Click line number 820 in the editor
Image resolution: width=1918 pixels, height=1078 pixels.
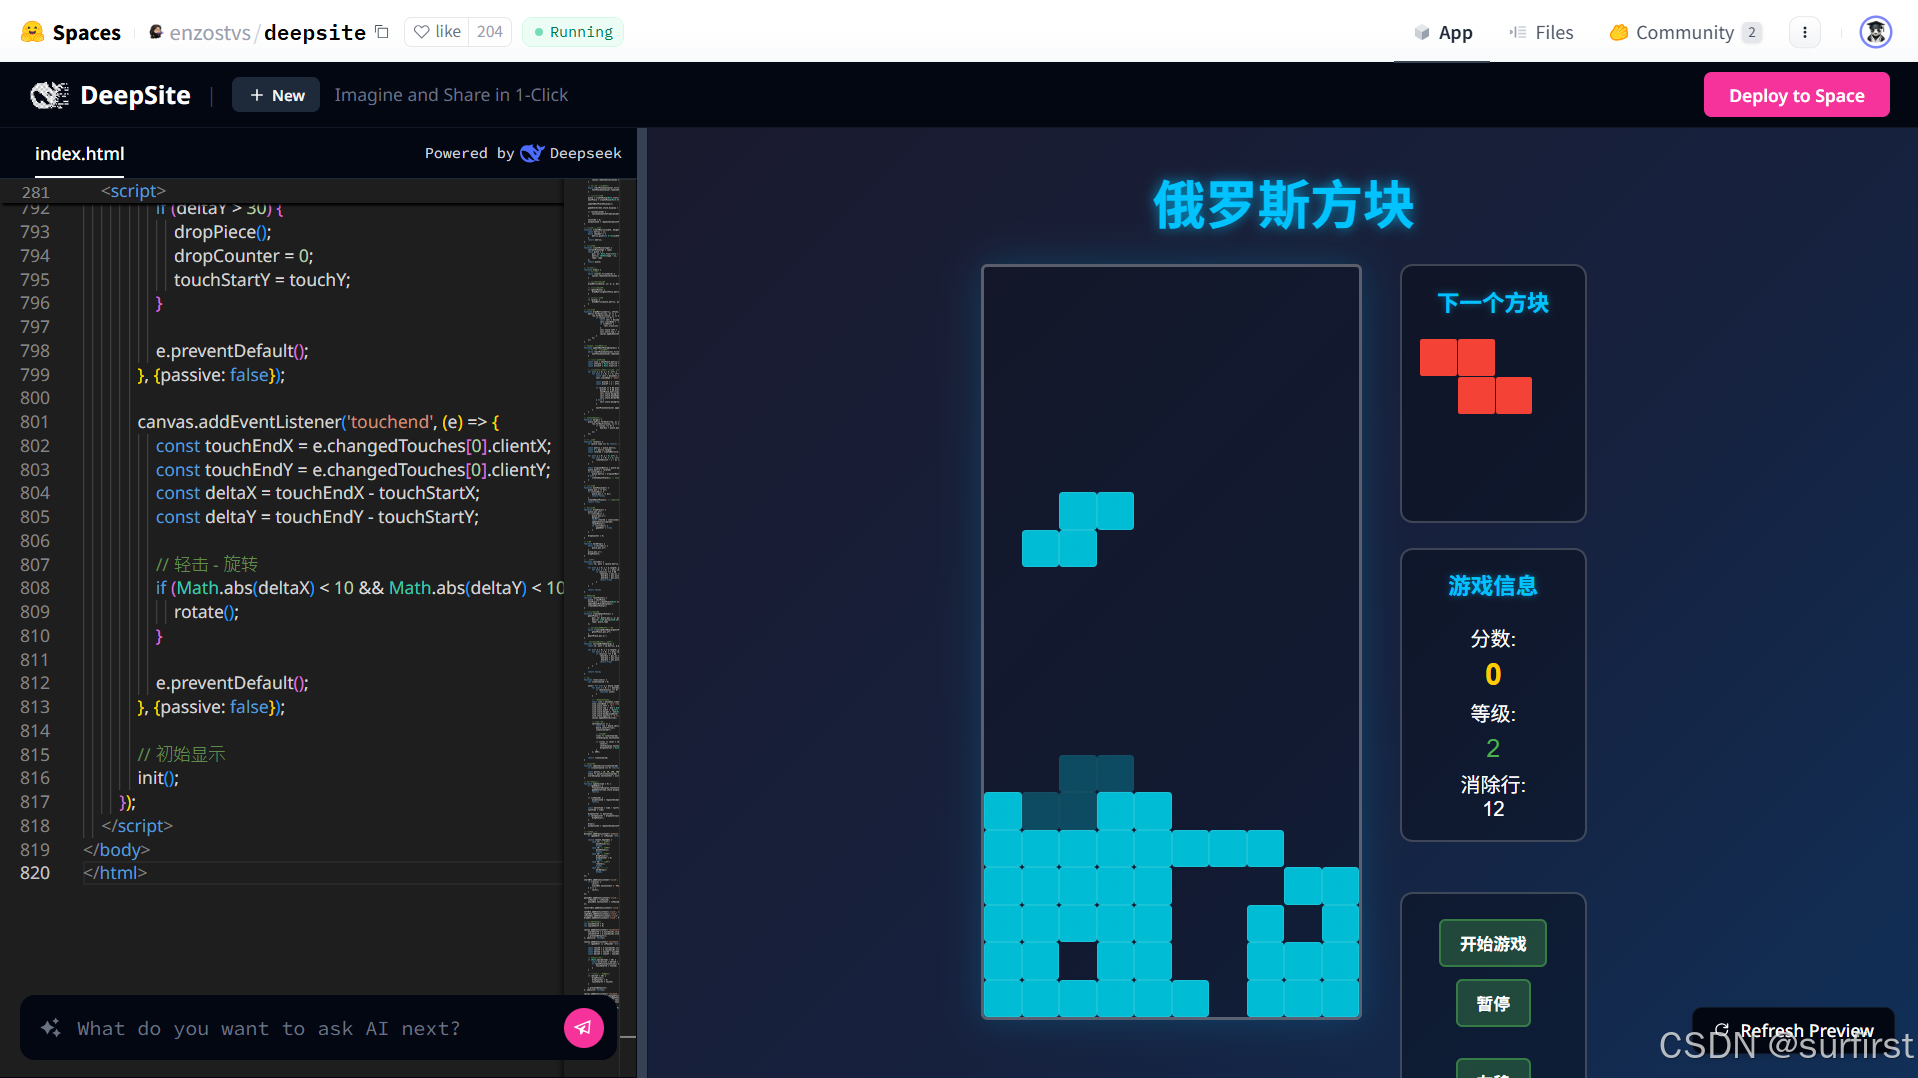(x=34, y=873)
